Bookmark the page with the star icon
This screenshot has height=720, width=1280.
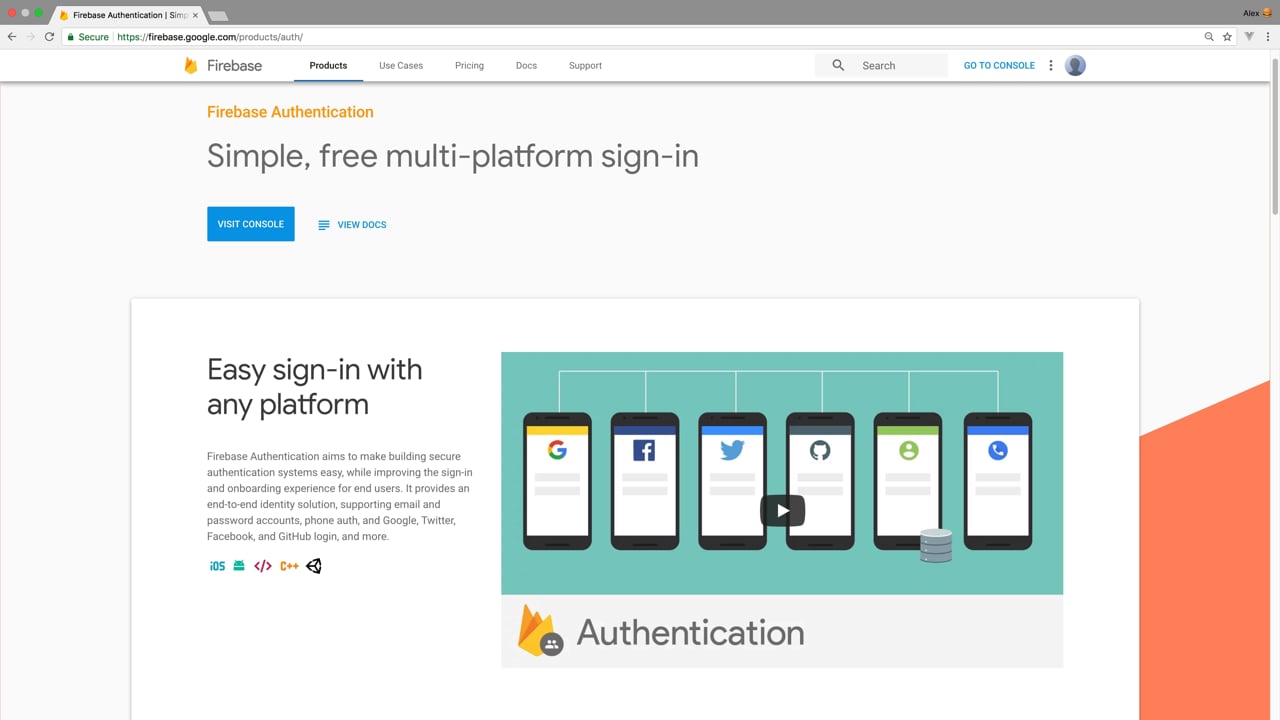1227,37
